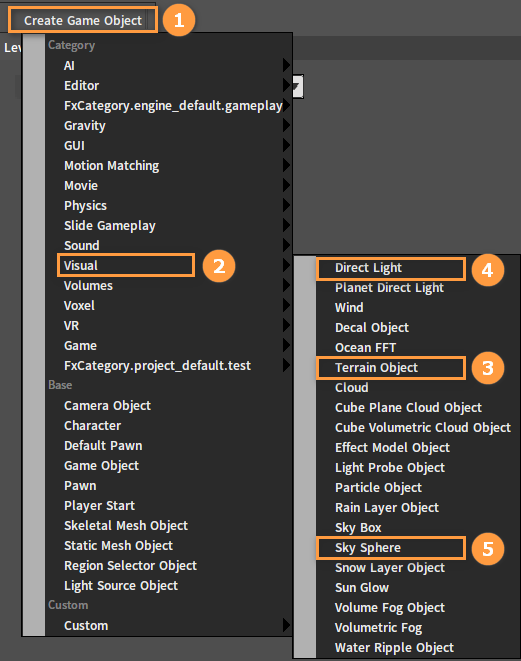Choose Static Mesh Object
Image resolution: width=521 pixels, height=661 pixels.
tap(118, 545)
